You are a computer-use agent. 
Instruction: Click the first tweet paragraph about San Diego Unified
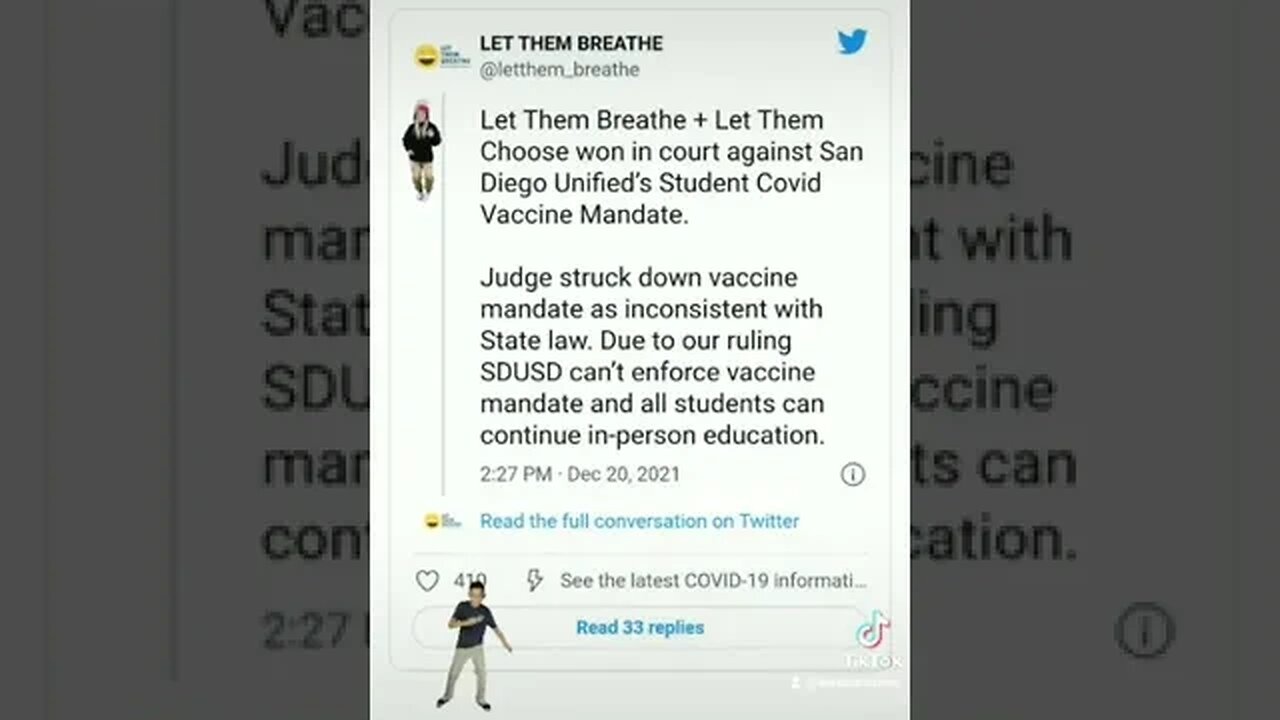click(671, 167)
